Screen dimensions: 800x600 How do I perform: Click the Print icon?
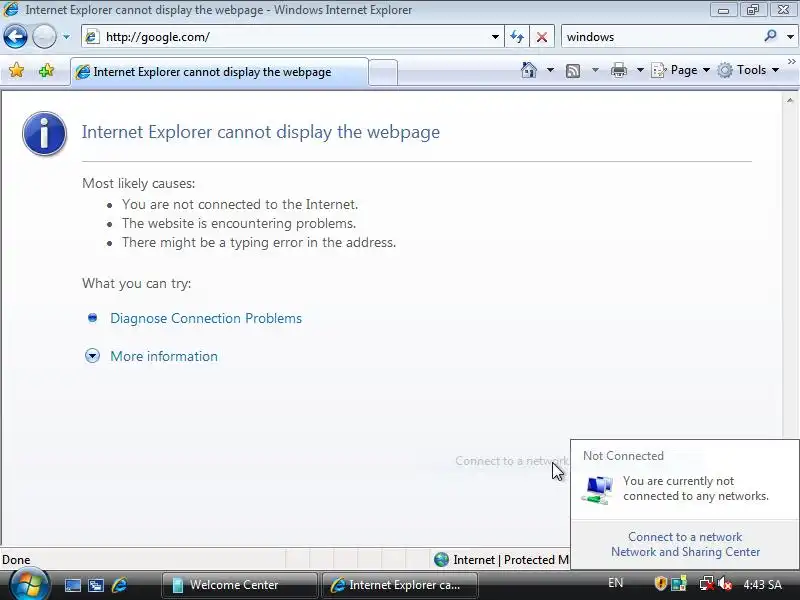(x=618, y=70)
